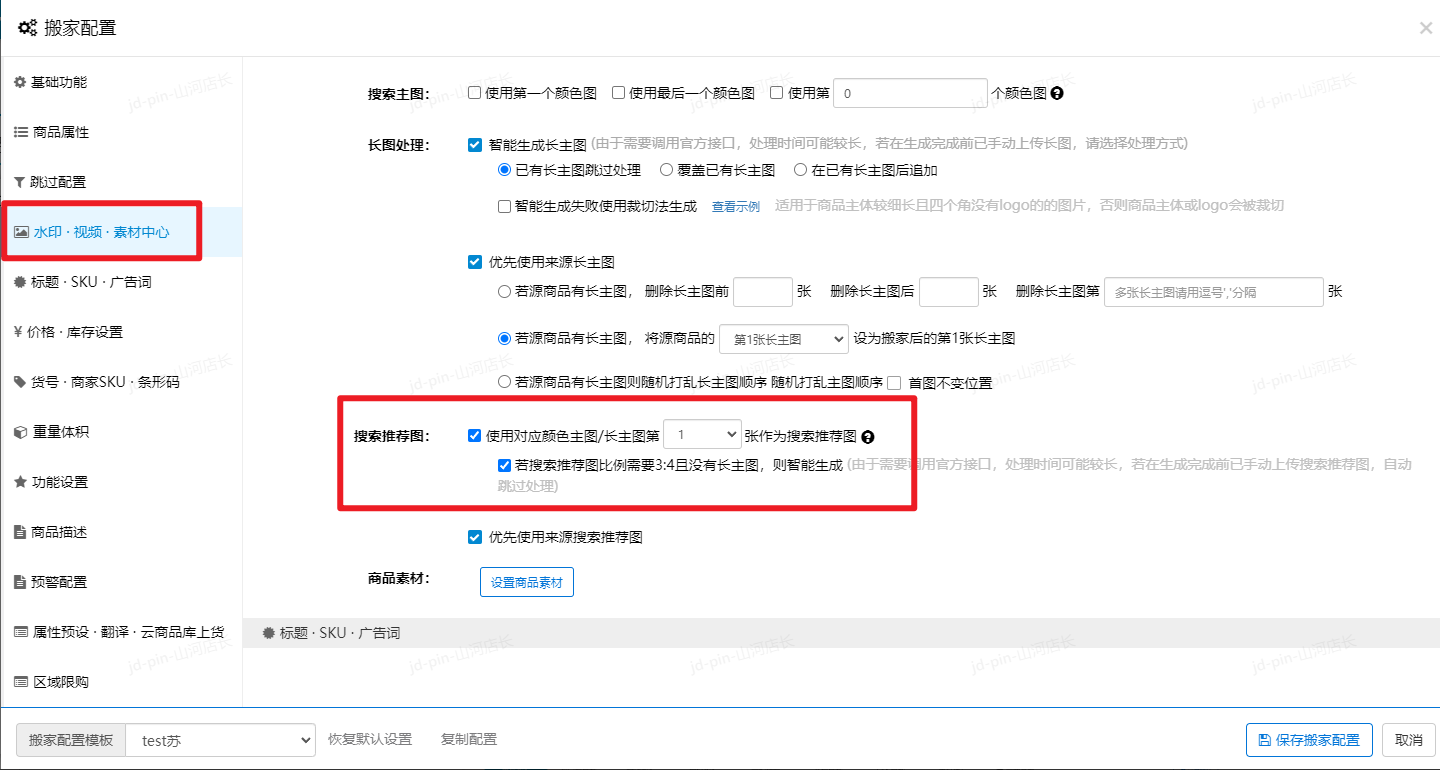Open 价格·库存设置 in the sidebar
1440x770 pixels.
[x=76, y=332]
